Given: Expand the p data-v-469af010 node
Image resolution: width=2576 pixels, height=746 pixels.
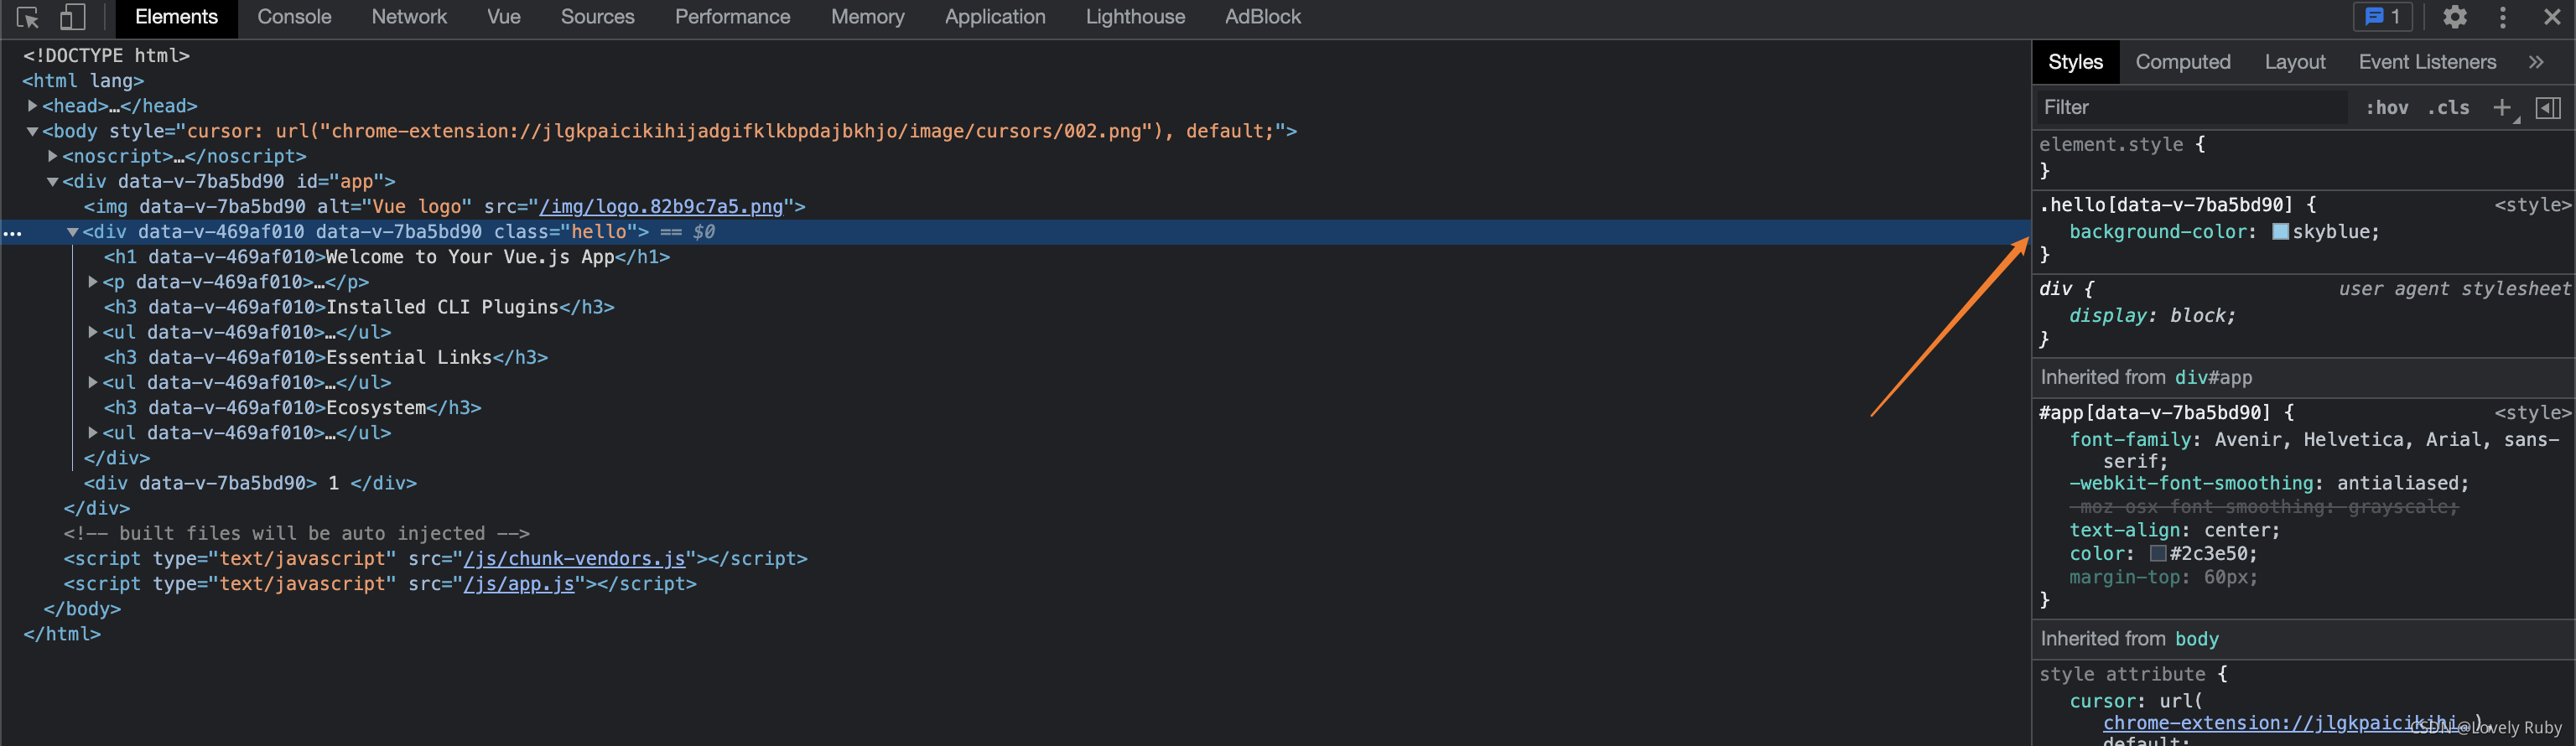Looking at the screenshot, I should [x=92, y=282].
